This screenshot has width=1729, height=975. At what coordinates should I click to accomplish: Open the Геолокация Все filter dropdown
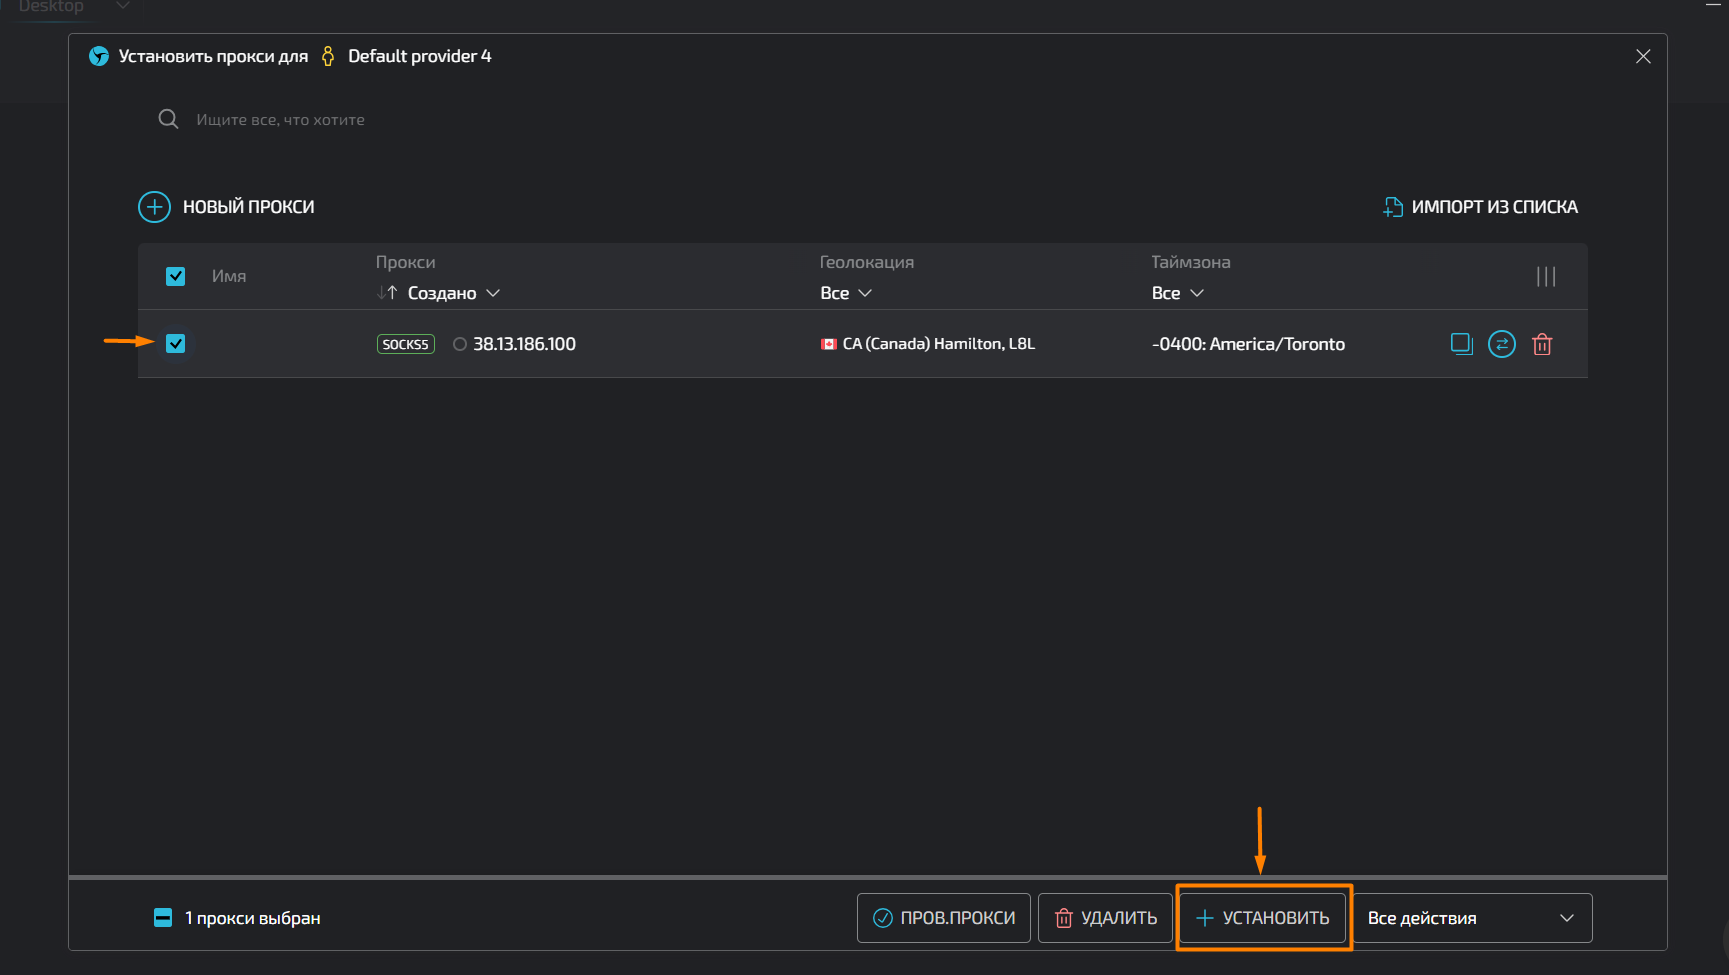coord(846,293)
